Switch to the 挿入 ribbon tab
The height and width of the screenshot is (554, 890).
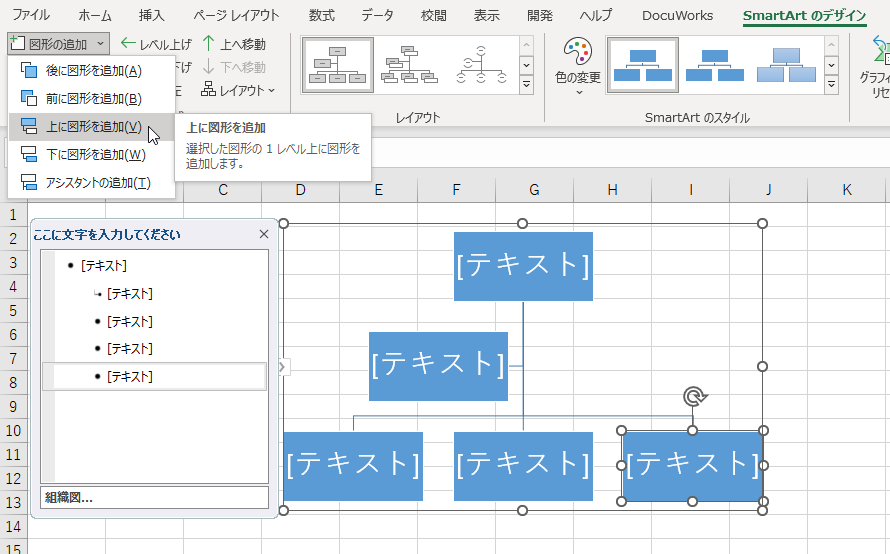(x=152, y=15)
